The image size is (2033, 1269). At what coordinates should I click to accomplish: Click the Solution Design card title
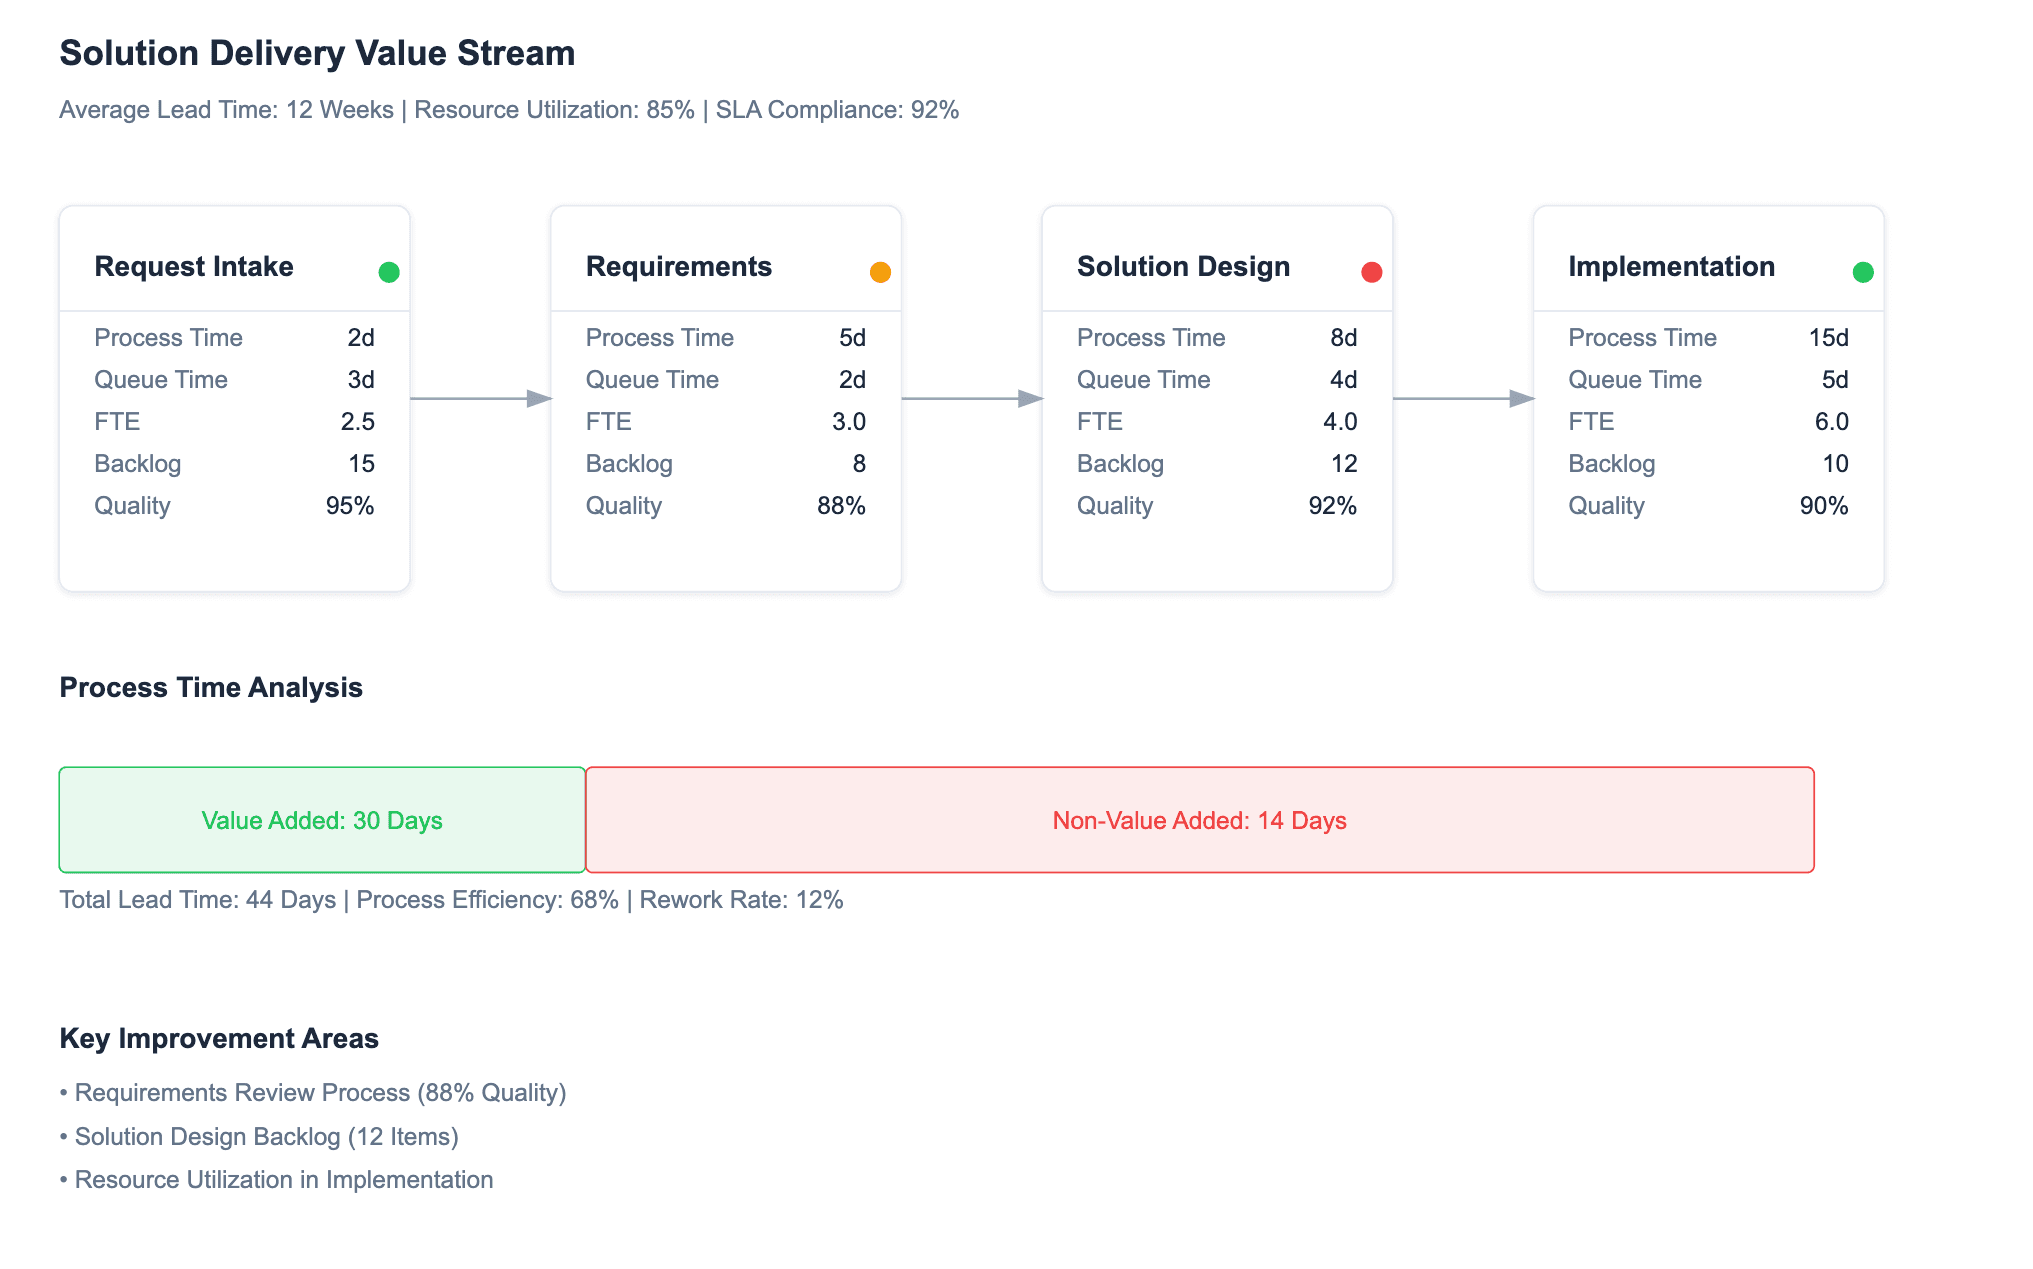click(x=1183, y=267)
